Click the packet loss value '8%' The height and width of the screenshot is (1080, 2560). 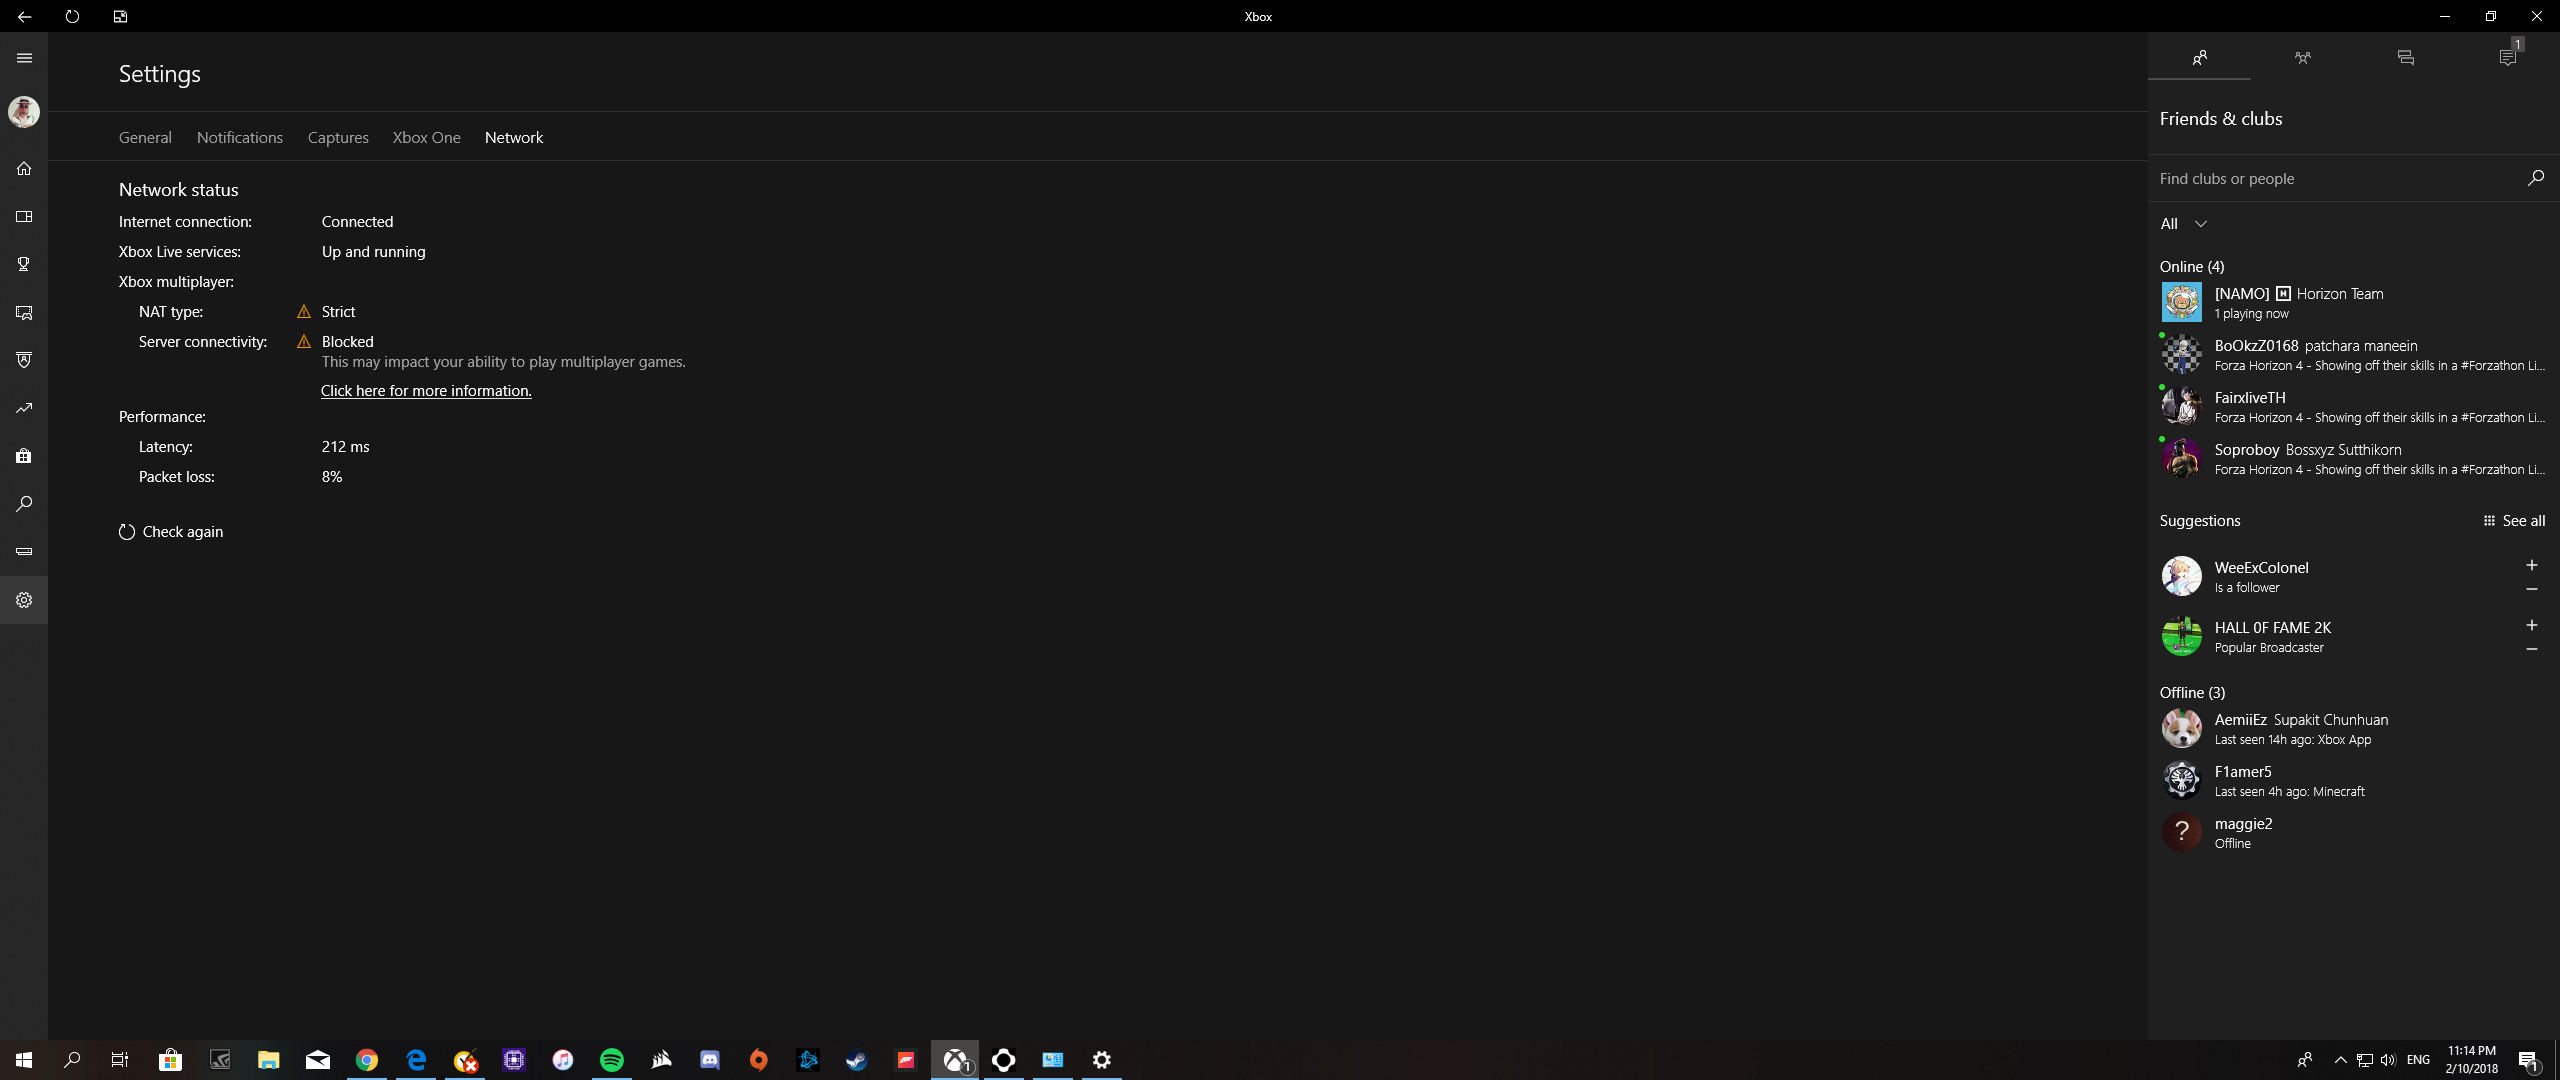(332, 477)
